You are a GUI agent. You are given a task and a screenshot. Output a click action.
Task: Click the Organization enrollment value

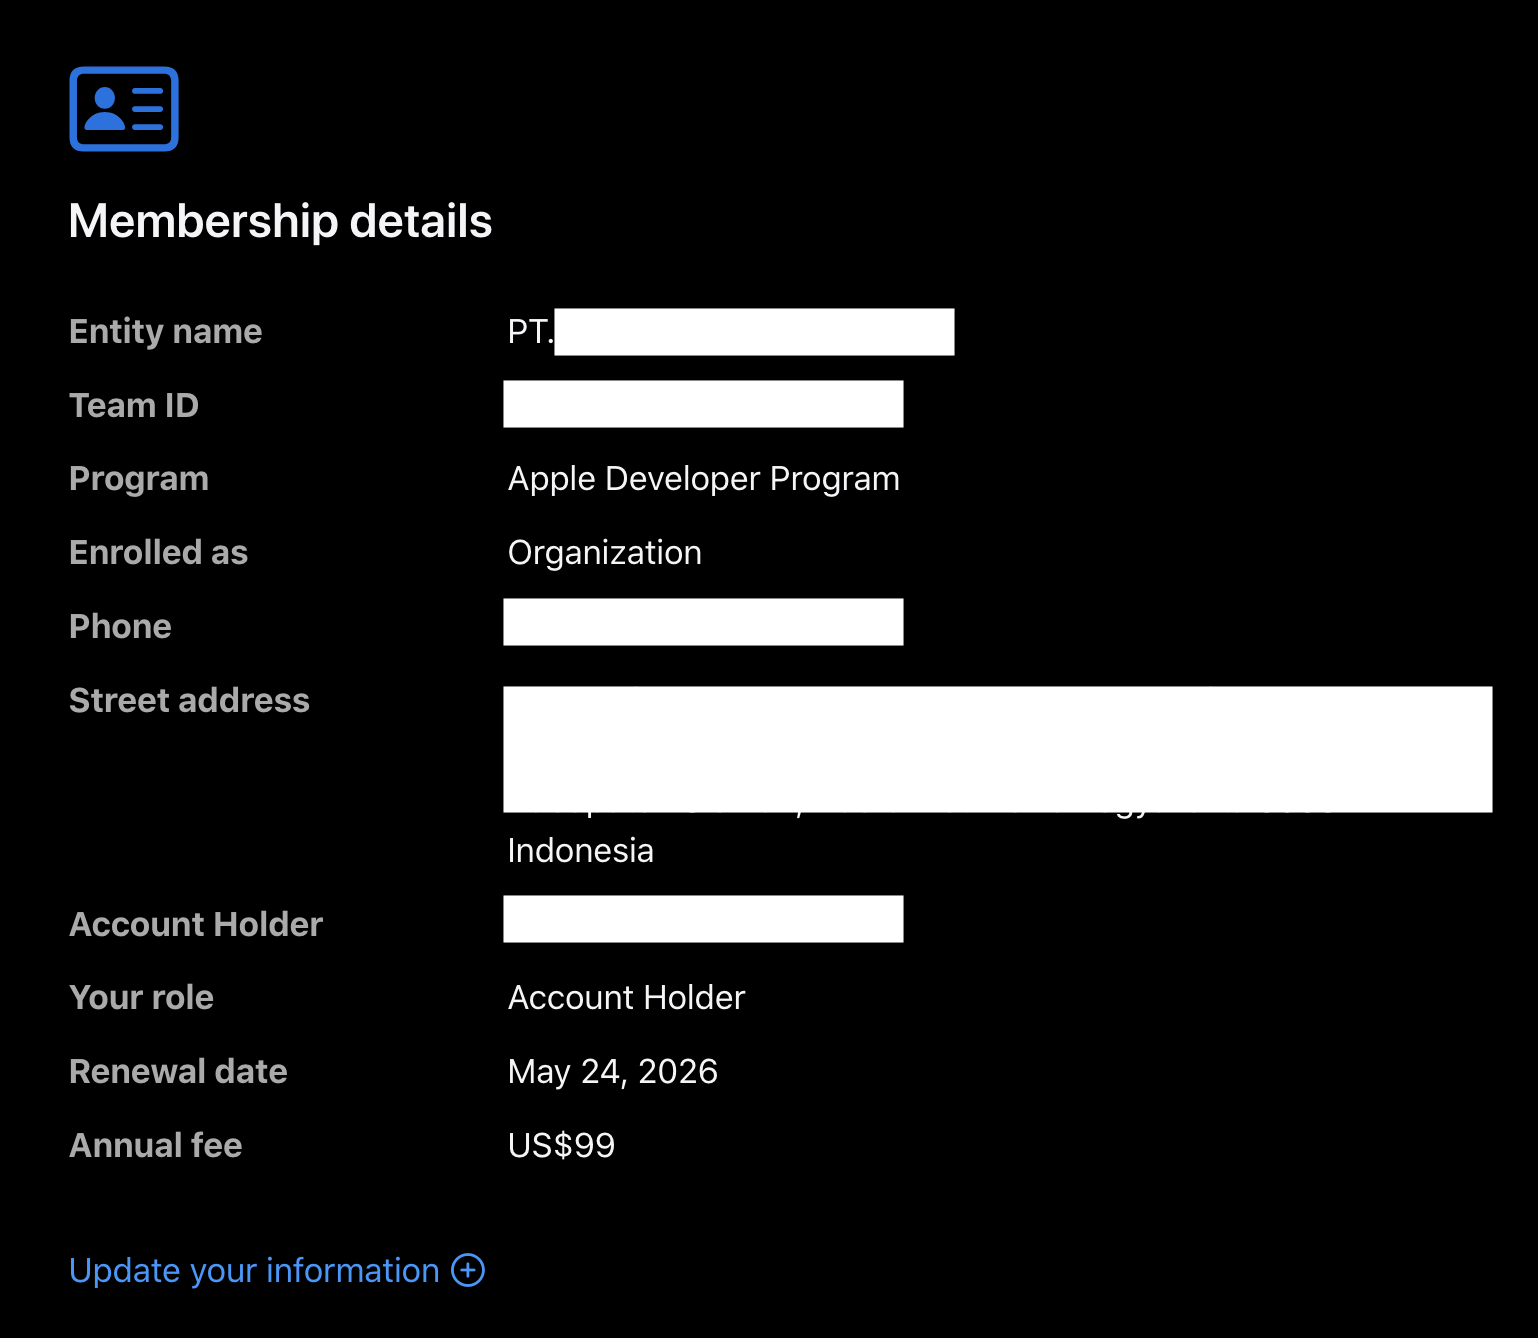604,553
